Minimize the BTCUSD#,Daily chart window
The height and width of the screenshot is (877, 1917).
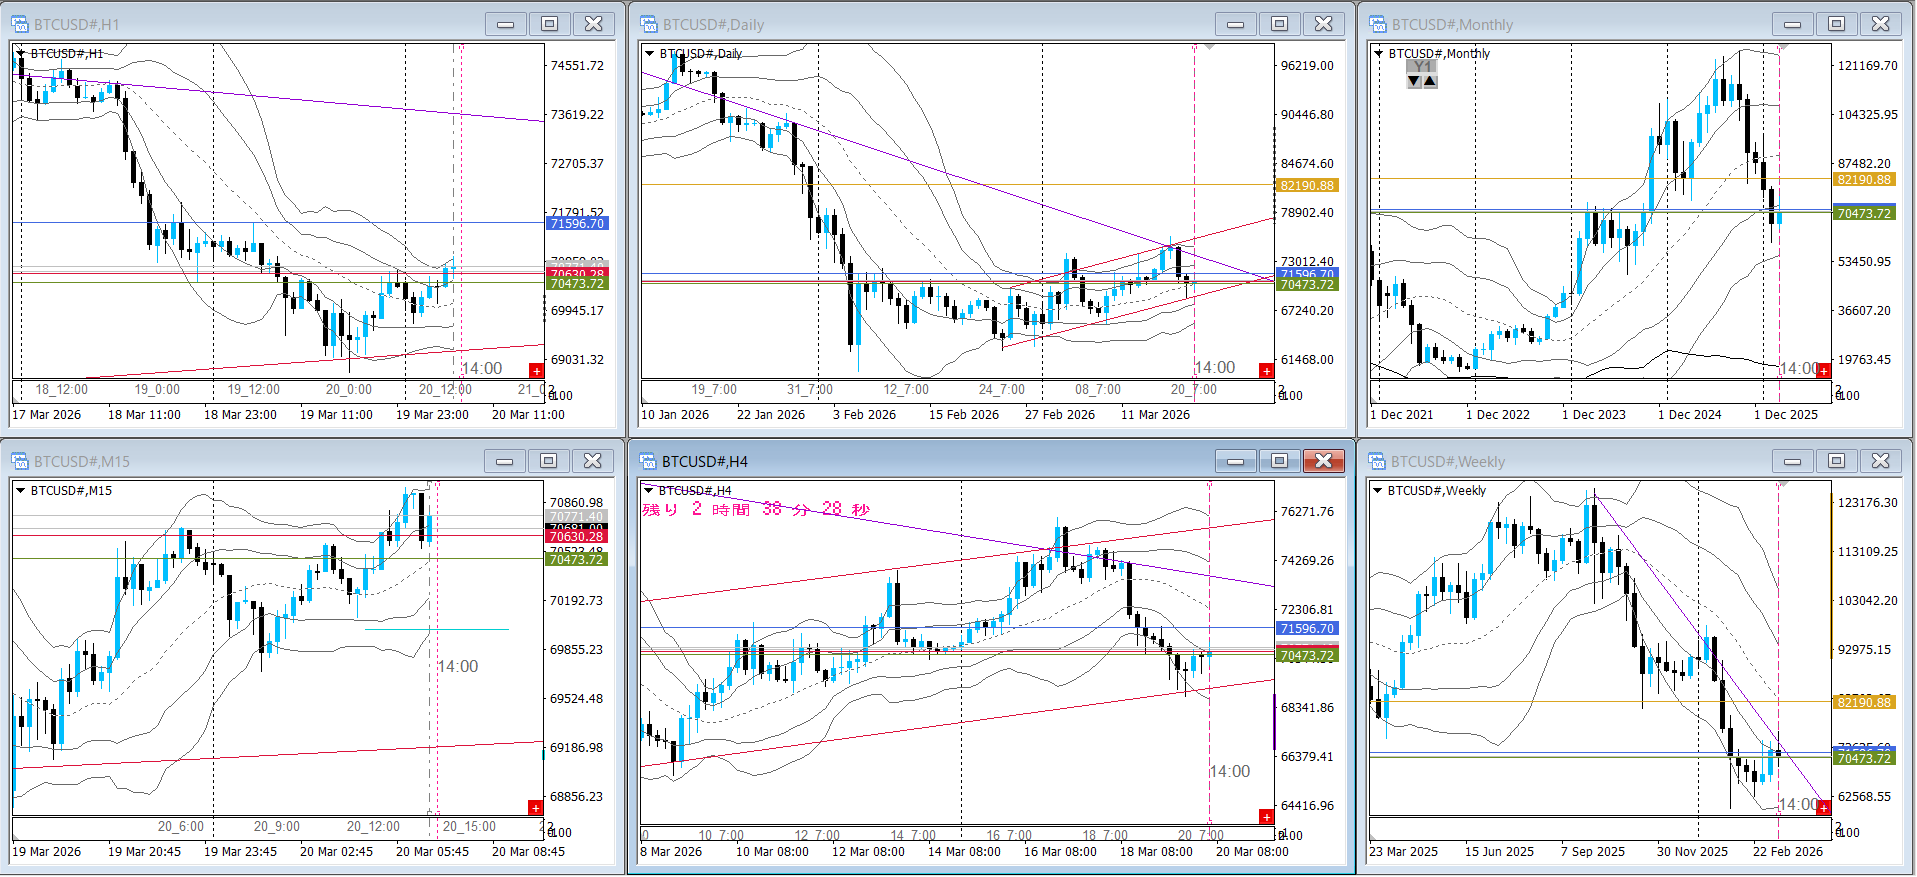(1235, 24)
